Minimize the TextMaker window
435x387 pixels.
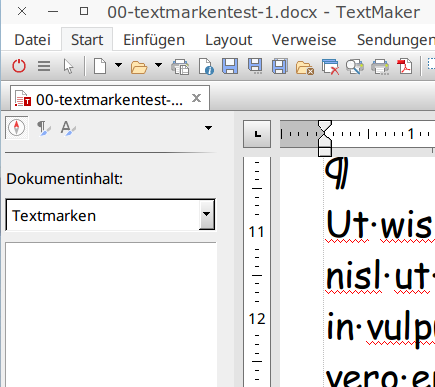coord(53,11)
